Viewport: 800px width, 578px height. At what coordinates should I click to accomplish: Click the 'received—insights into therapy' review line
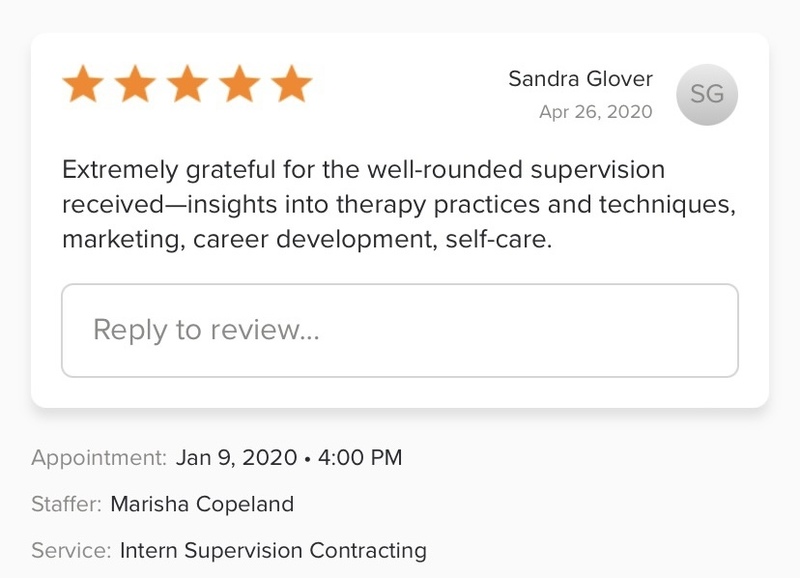tap(398, 205)
